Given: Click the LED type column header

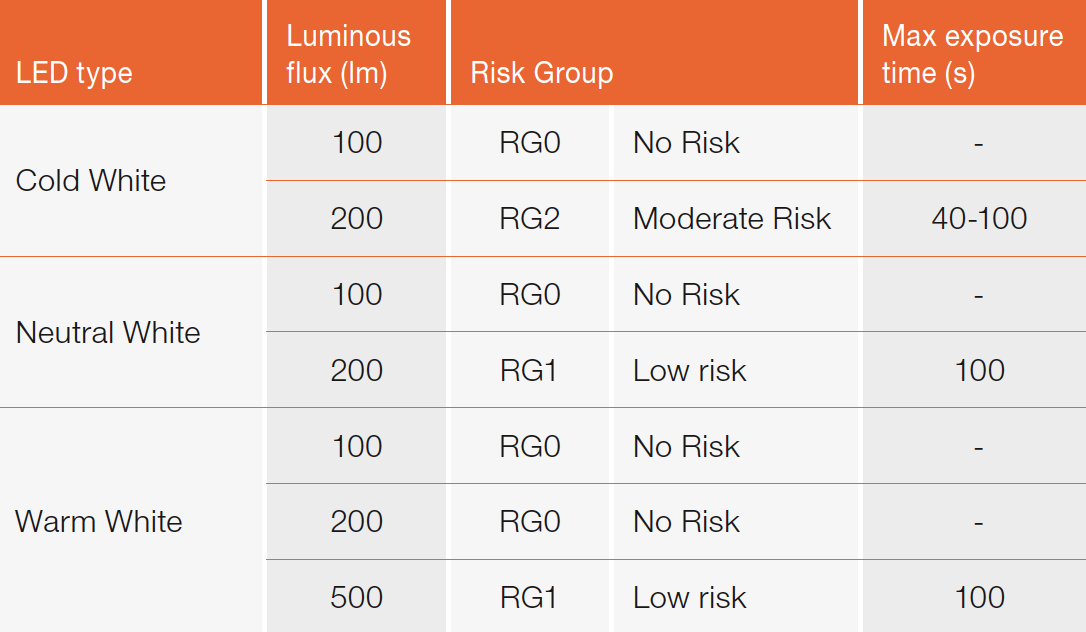Looking at the screenshot, I should click(75, 73).
